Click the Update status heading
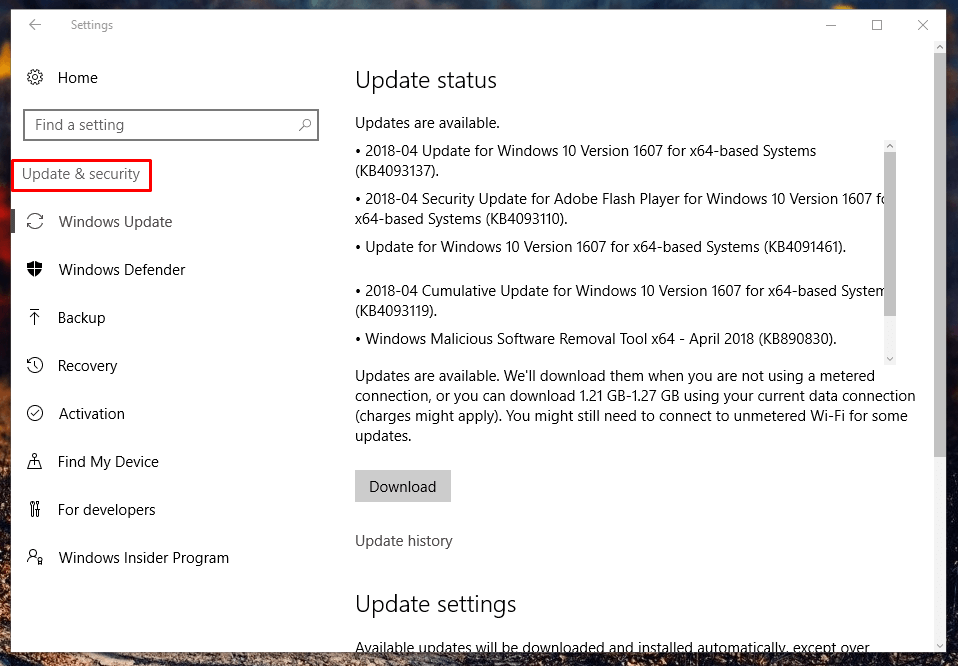The width and height of the screenshot is (958, 666). click(426, 80)
